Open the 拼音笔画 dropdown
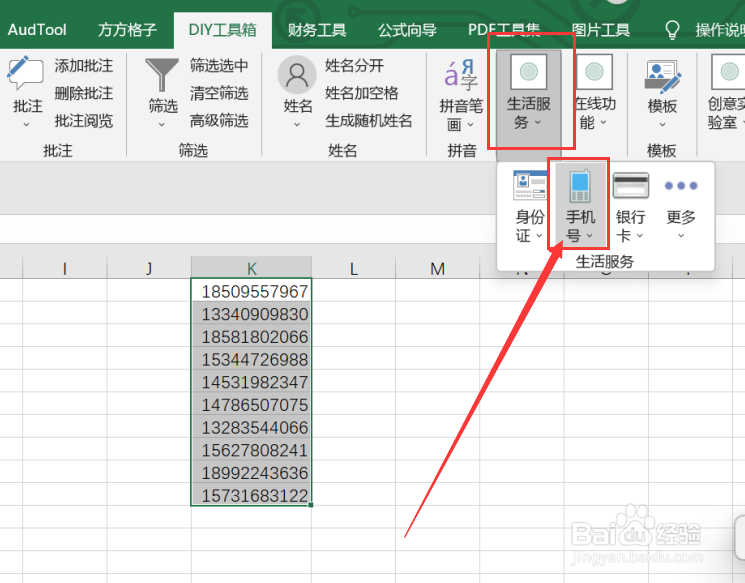745x583 pixels. [461, 115]
